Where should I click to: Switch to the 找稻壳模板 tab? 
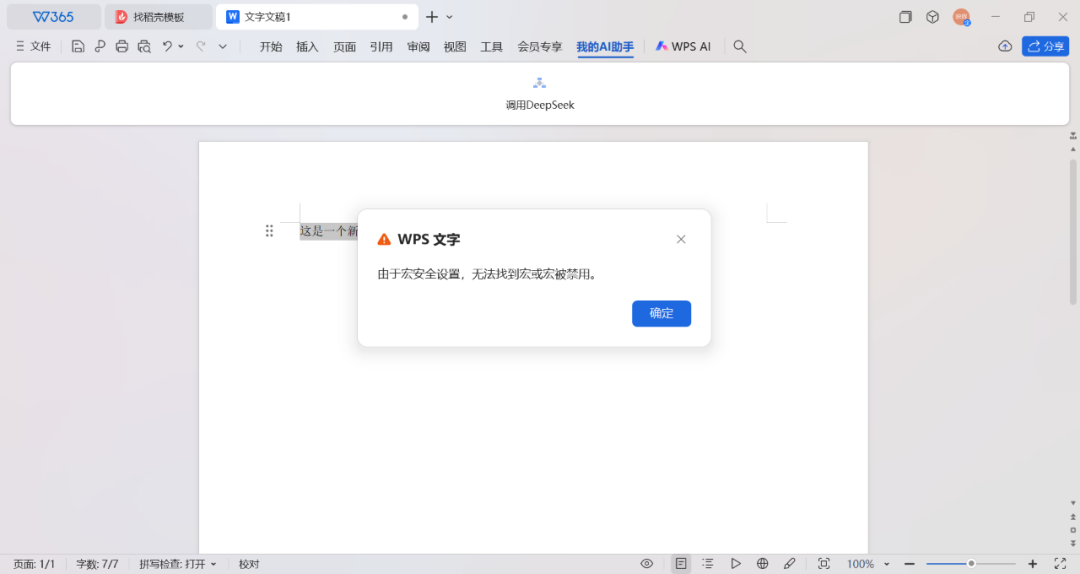pyautogui.click(x=158, y=17)
